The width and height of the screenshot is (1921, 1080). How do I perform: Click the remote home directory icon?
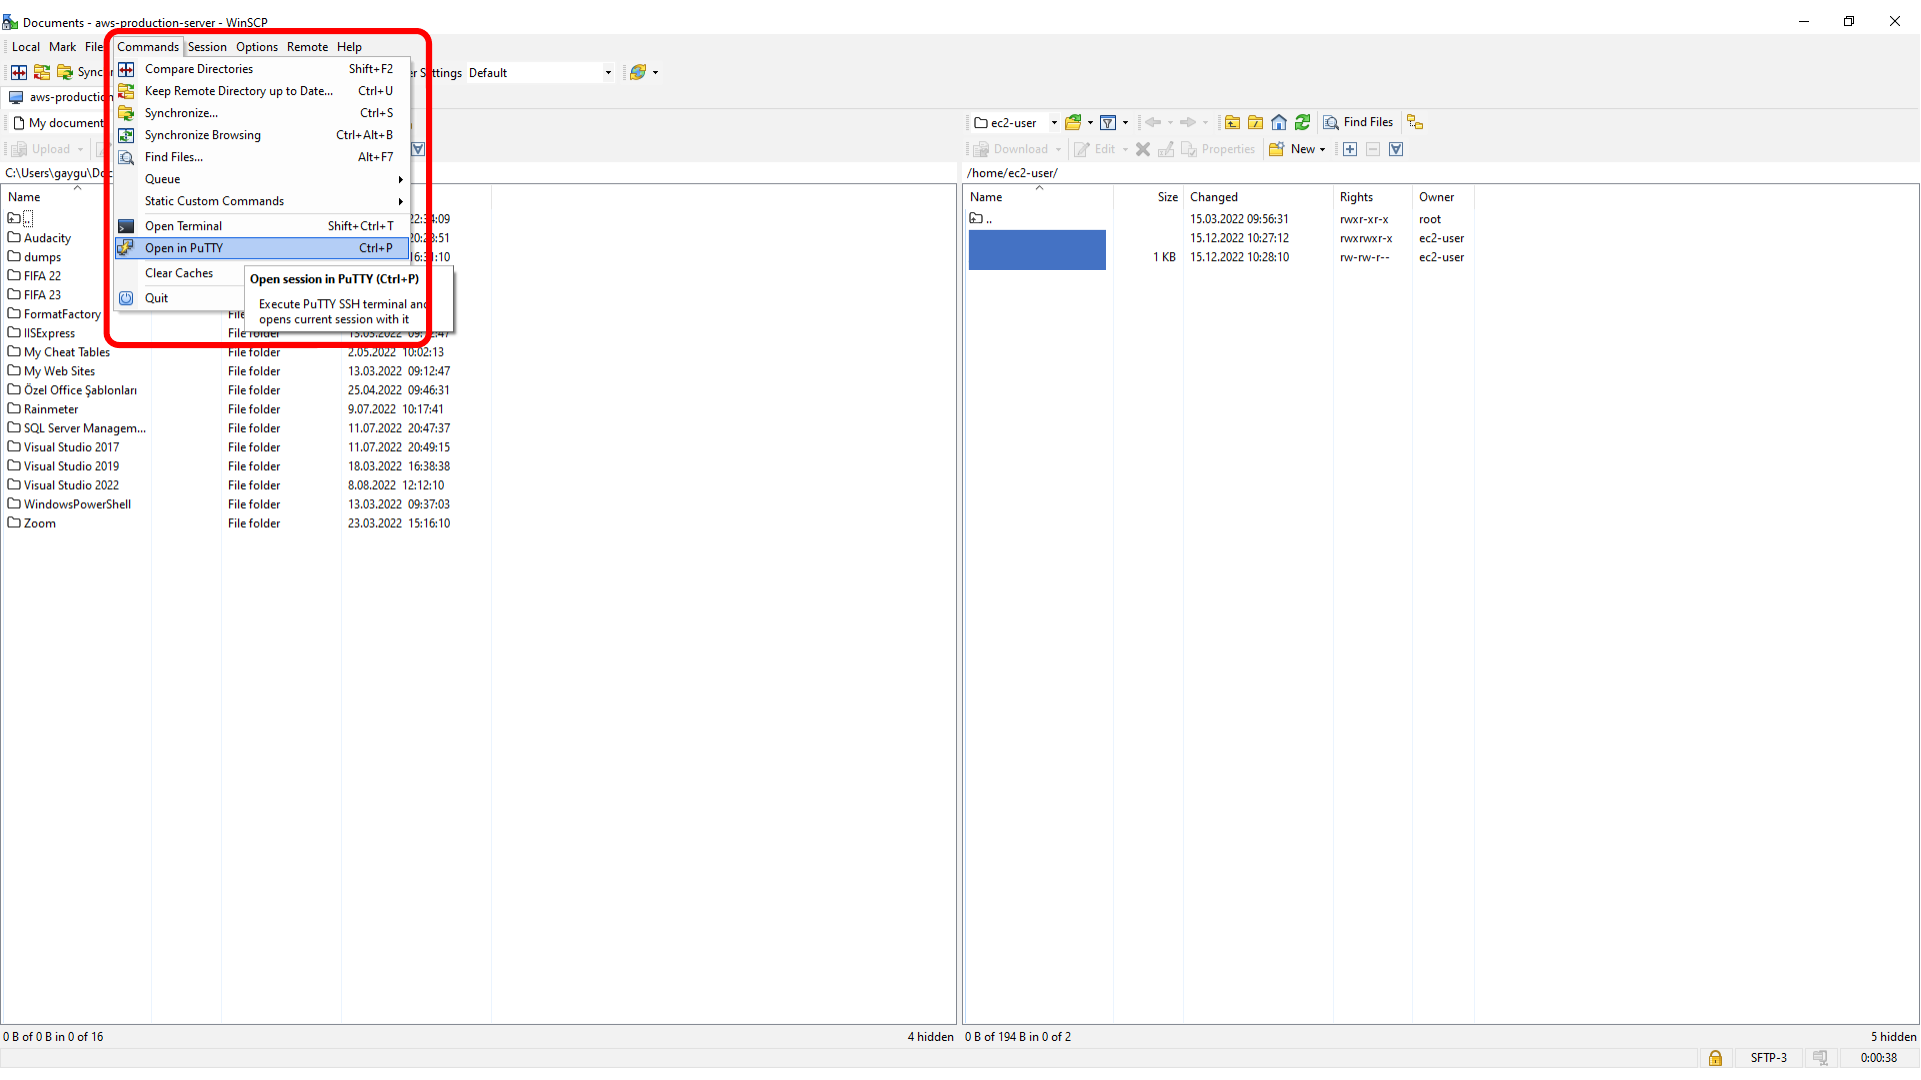click(1279, 122)
